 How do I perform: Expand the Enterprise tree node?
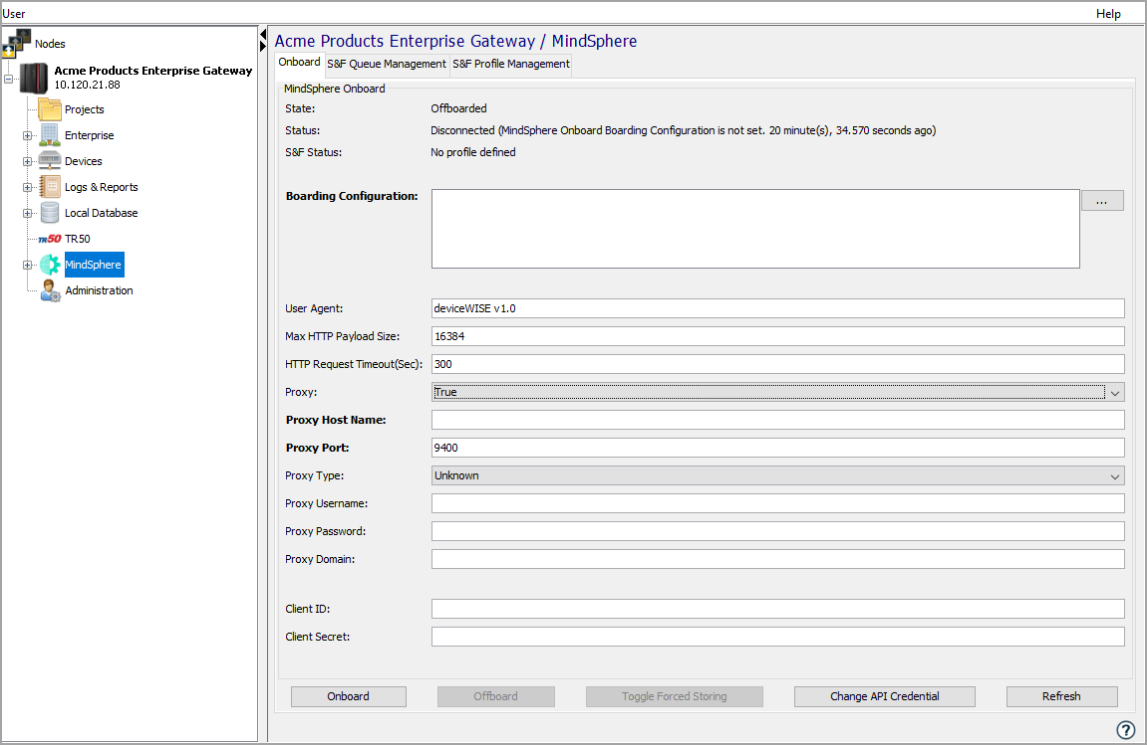27,135
